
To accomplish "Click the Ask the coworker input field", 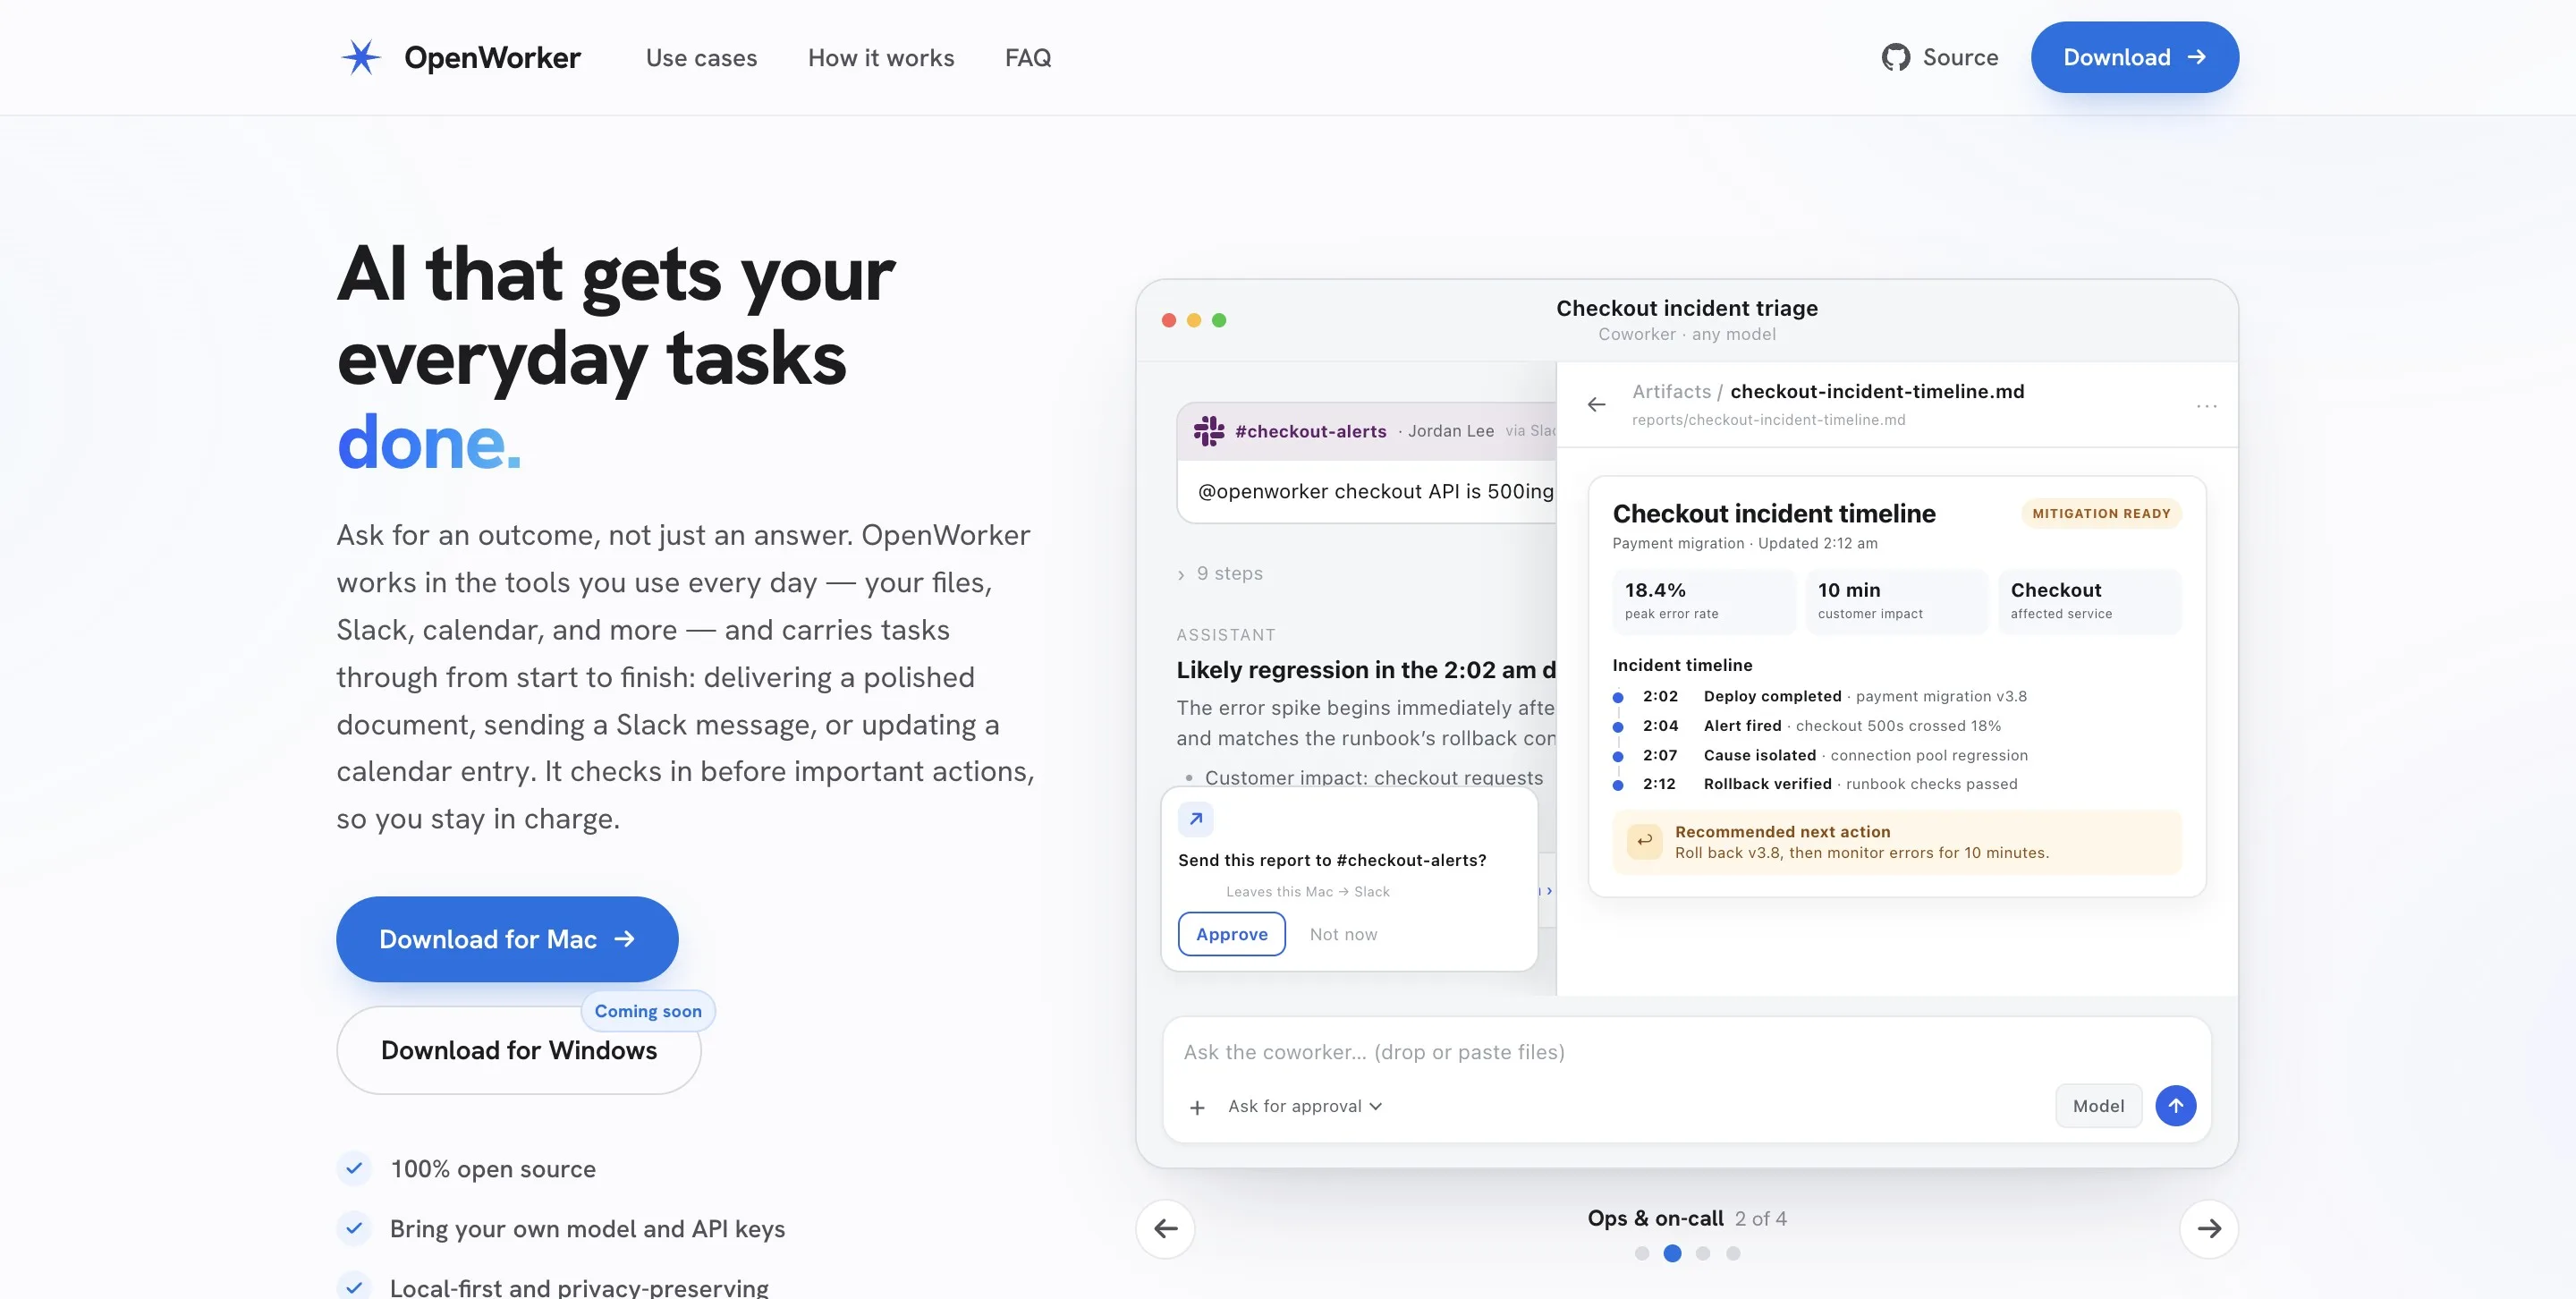I will click(x=1686, y=1052).
